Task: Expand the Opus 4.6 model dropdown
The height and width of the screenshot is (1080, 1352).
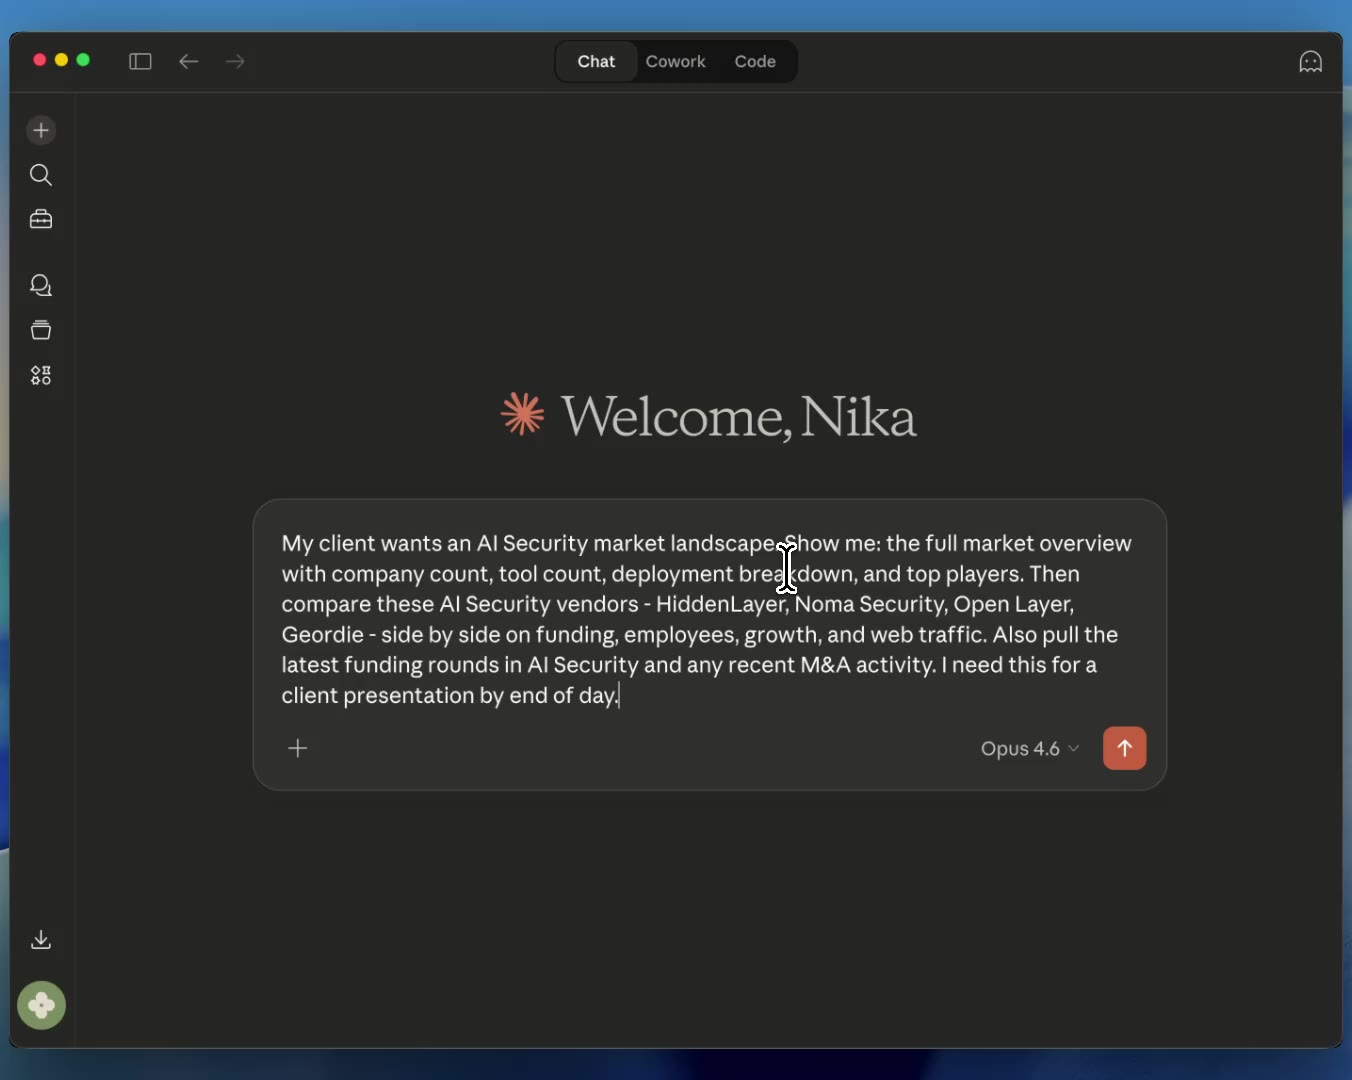Action: pyautogui.click(x=1029, y=748)
